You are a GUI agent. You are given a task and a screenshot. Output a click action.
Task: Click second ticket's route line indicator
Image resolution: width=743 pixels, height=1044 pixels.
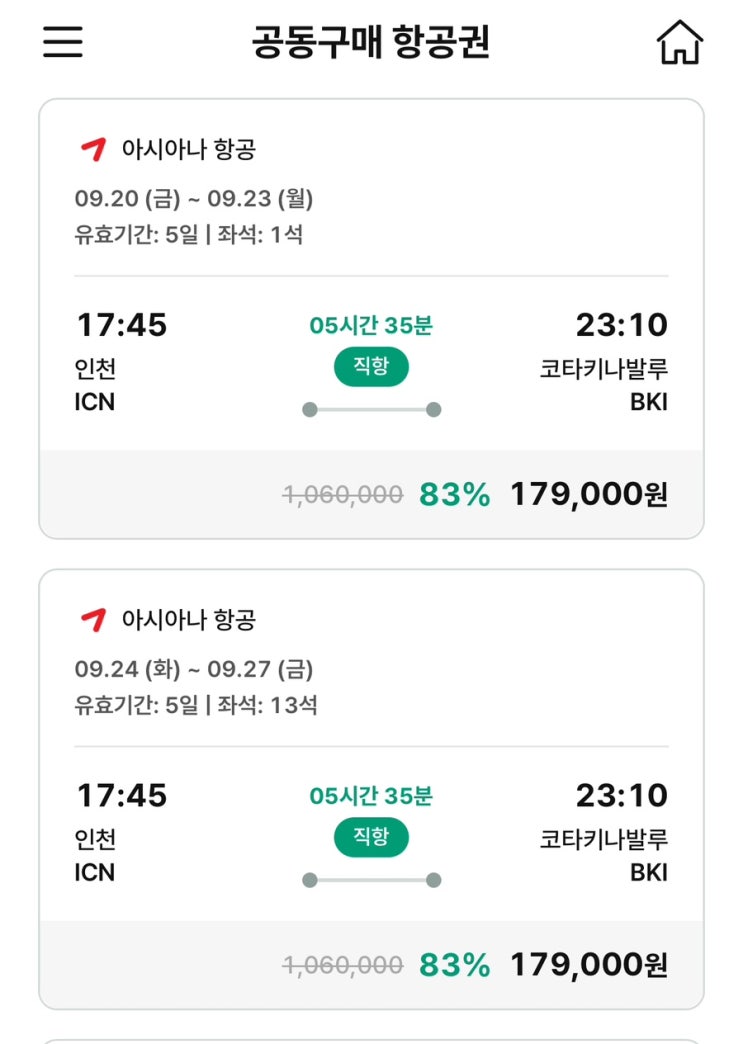click(x=371, y=880)
